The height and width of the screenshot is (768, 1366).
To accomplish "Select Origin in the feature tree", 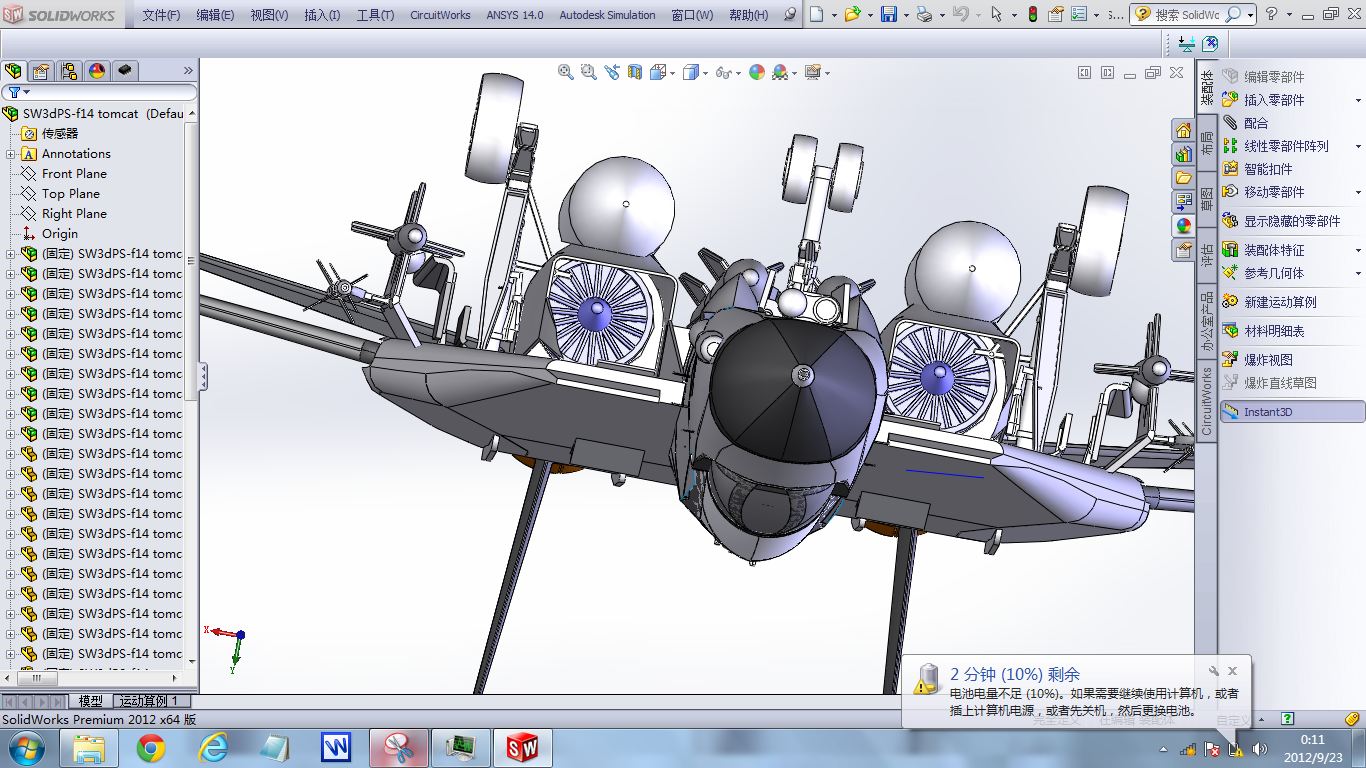I will pos(60,234).
